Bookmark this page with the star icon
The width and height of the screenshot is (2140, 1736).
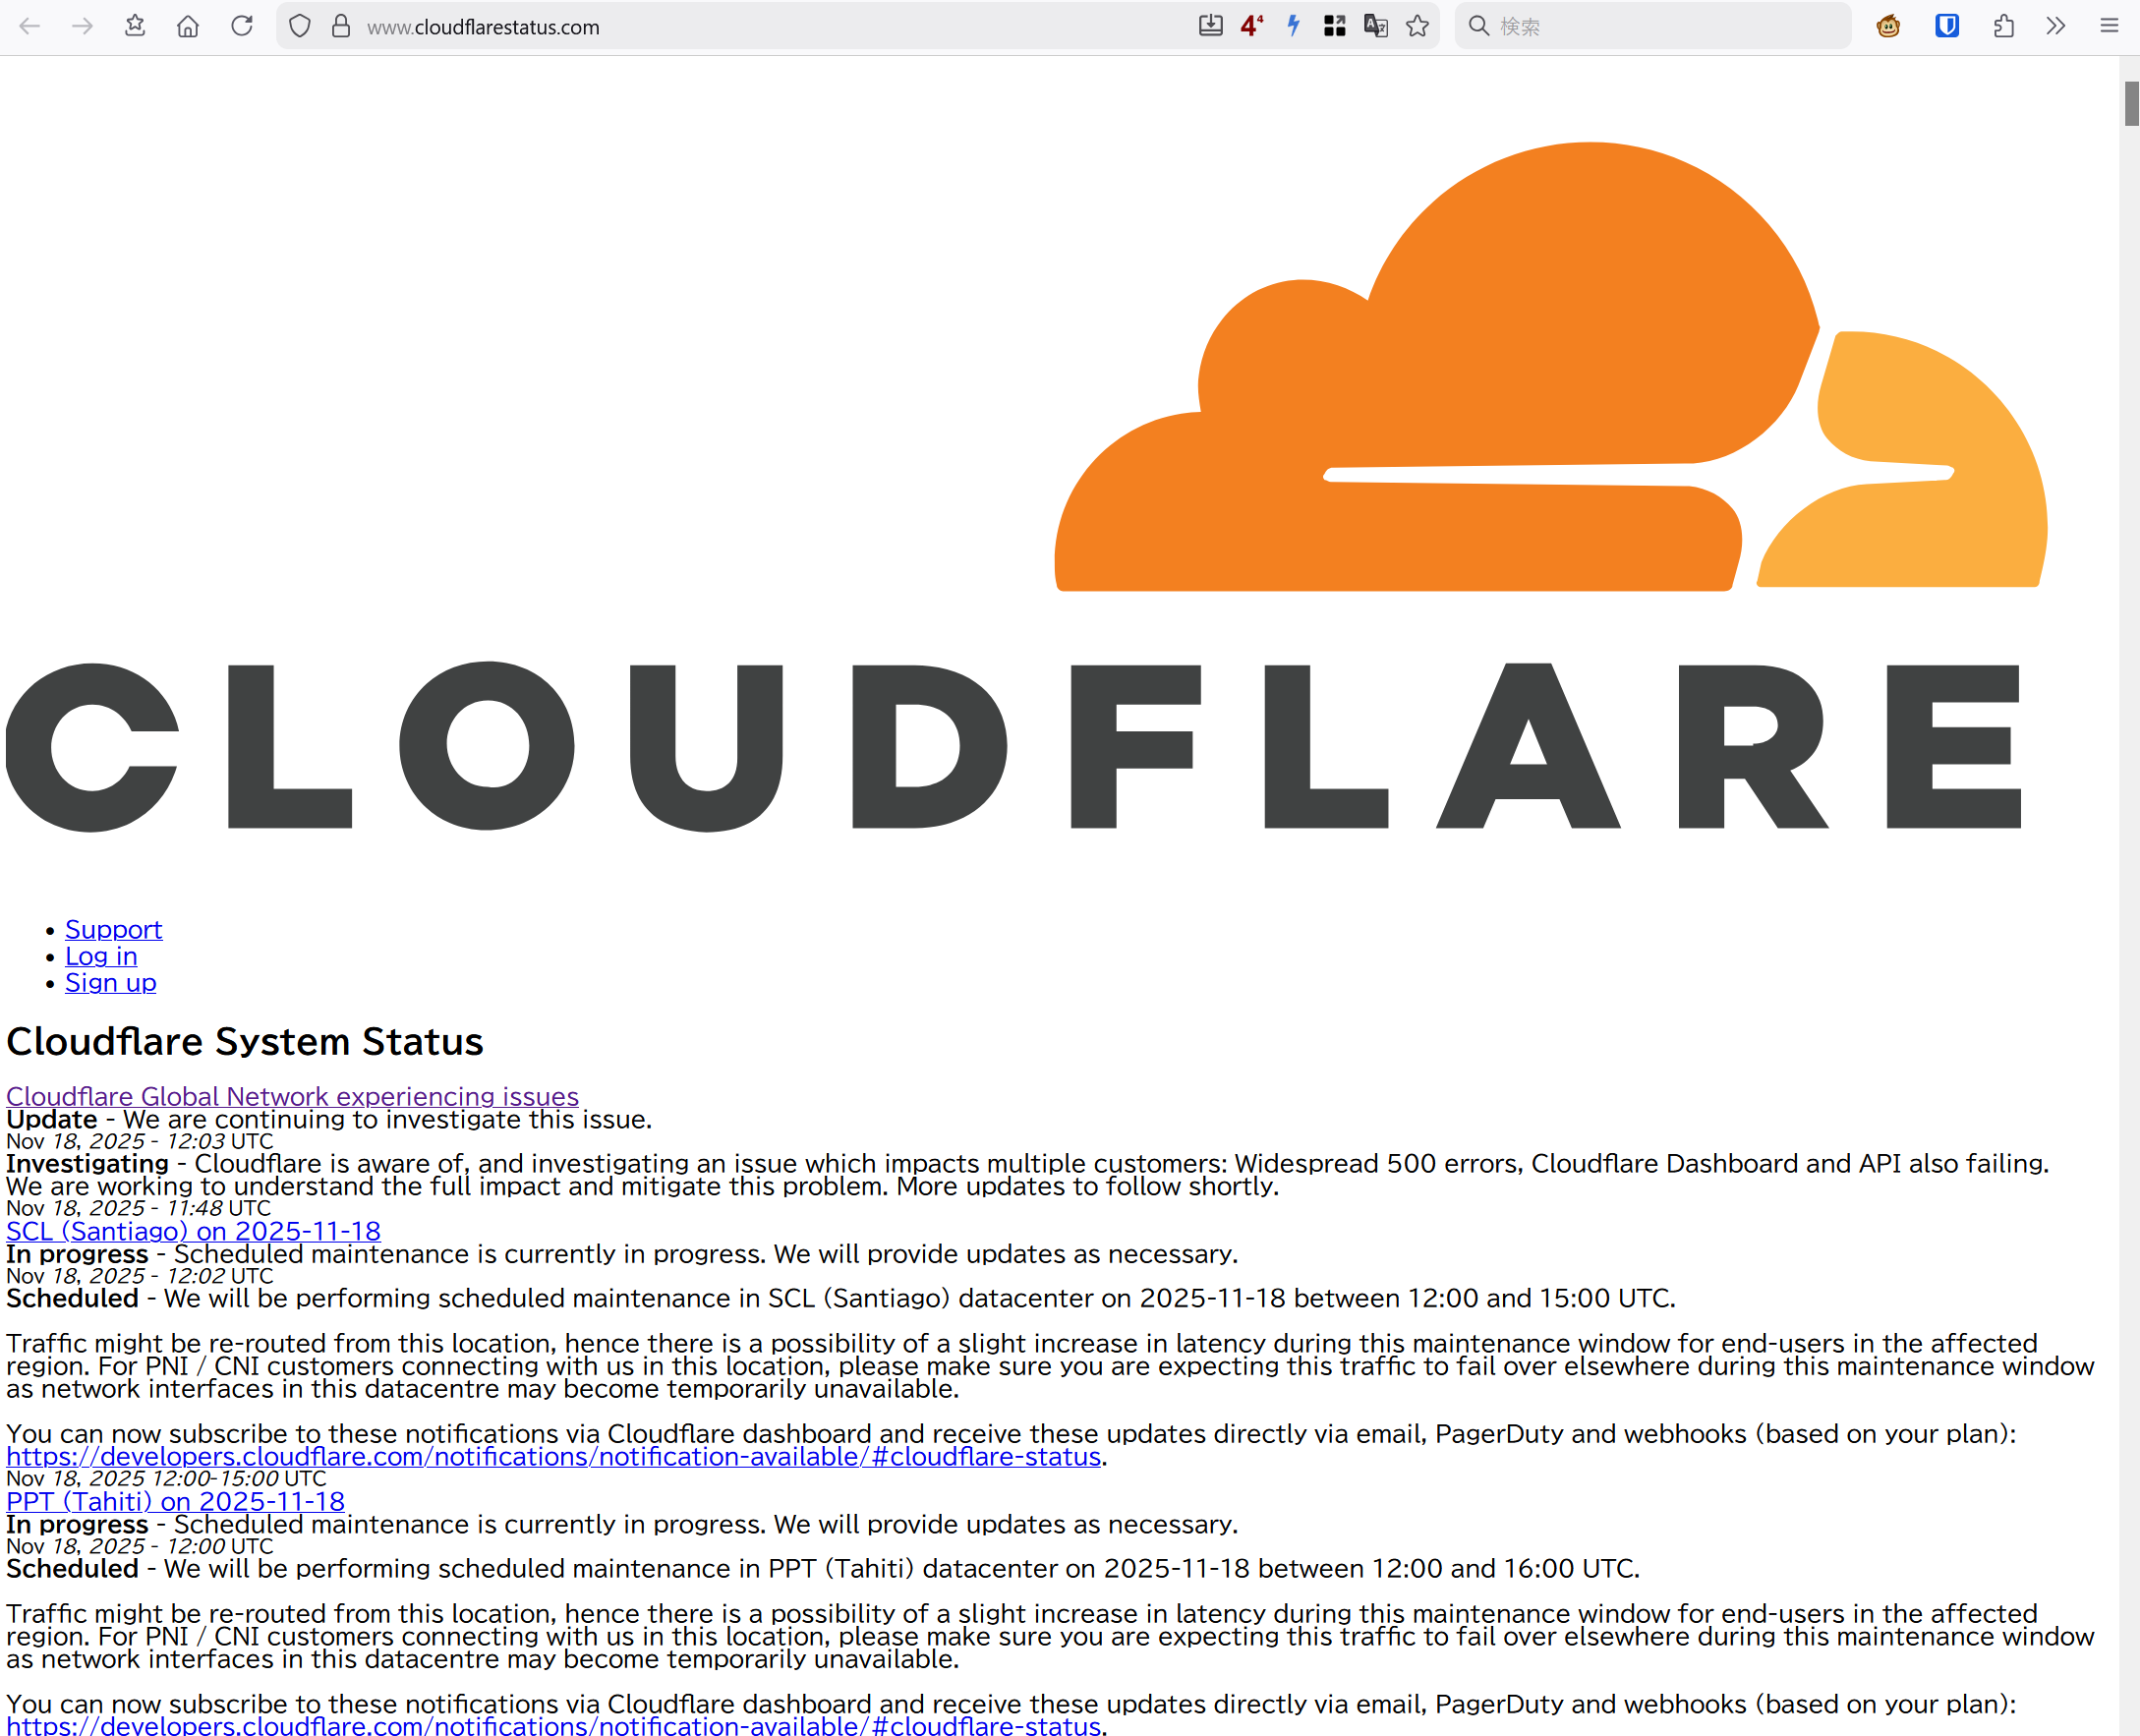coord(1416,26)
